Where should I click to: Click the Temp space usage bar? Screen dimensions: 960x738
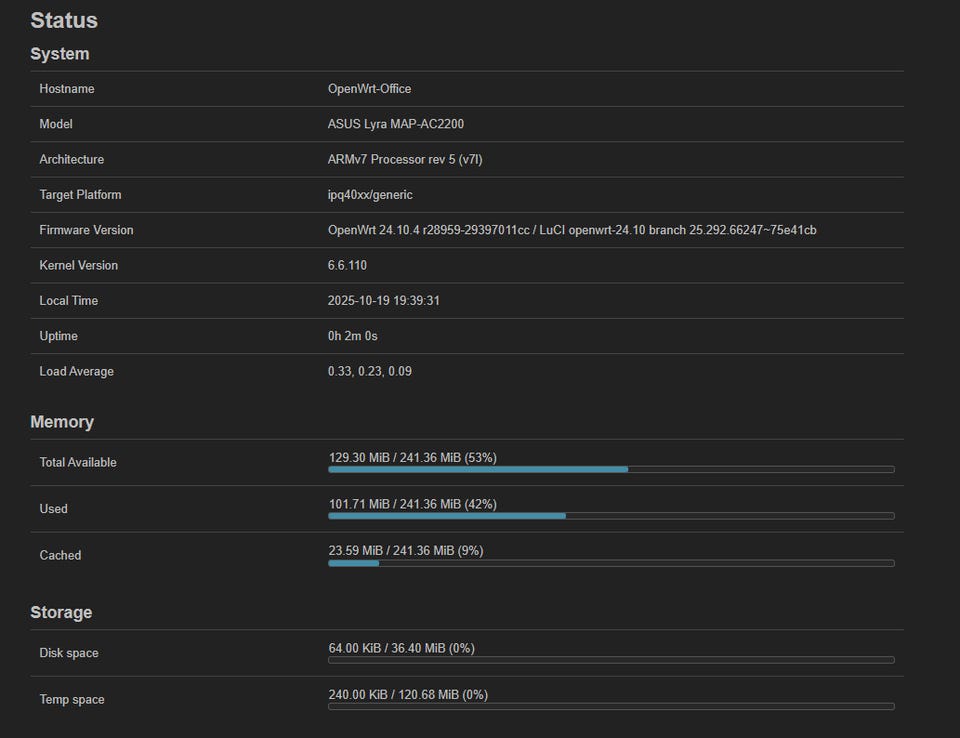611,707
